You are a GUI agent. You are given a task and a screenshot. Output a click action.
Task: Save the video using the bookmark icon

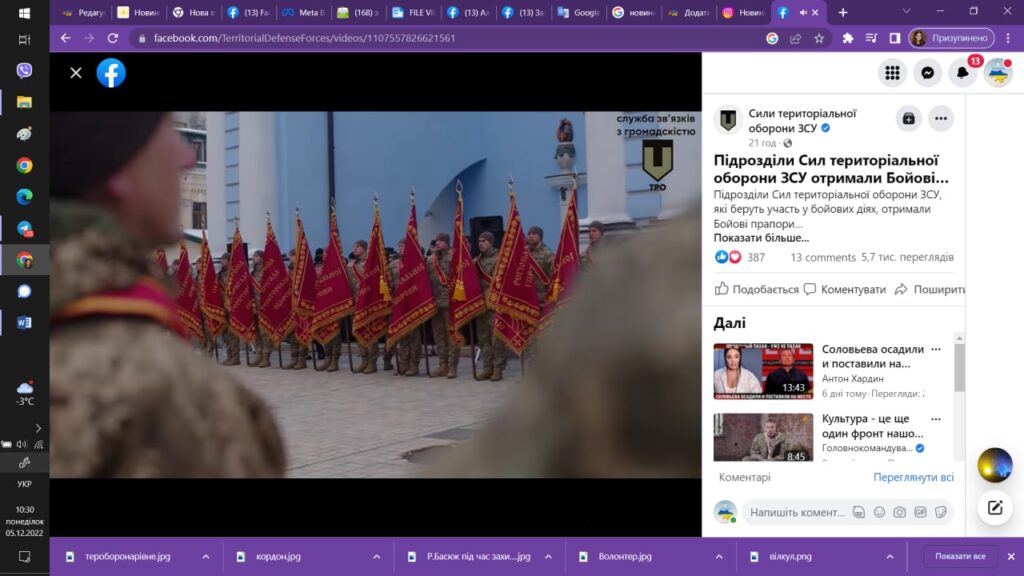[908, 118]
